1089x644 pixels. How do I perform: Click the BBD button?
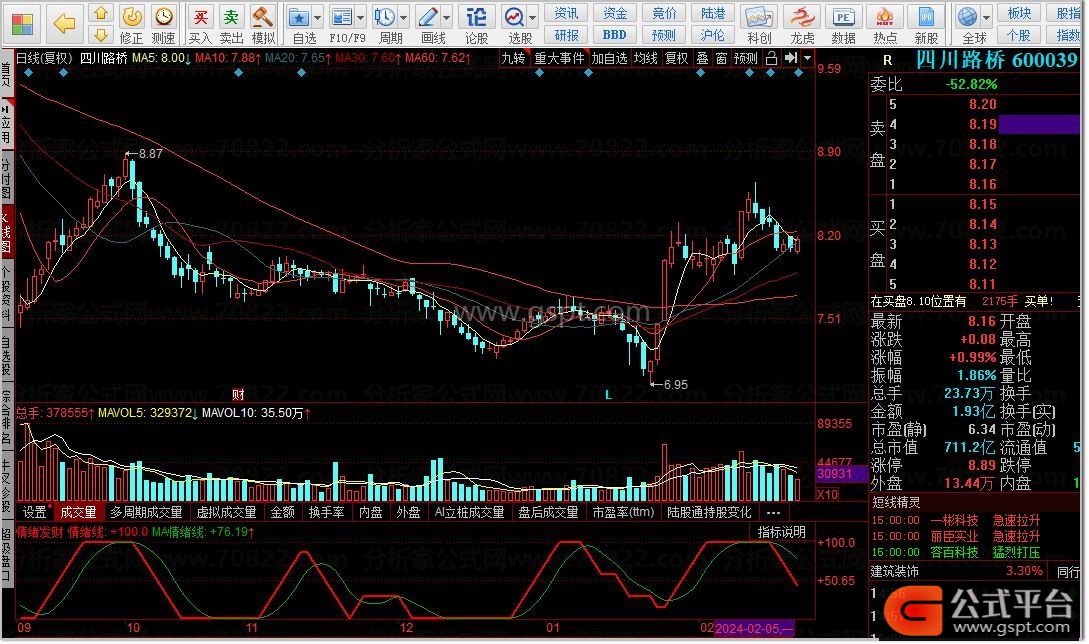coord(615,35)
